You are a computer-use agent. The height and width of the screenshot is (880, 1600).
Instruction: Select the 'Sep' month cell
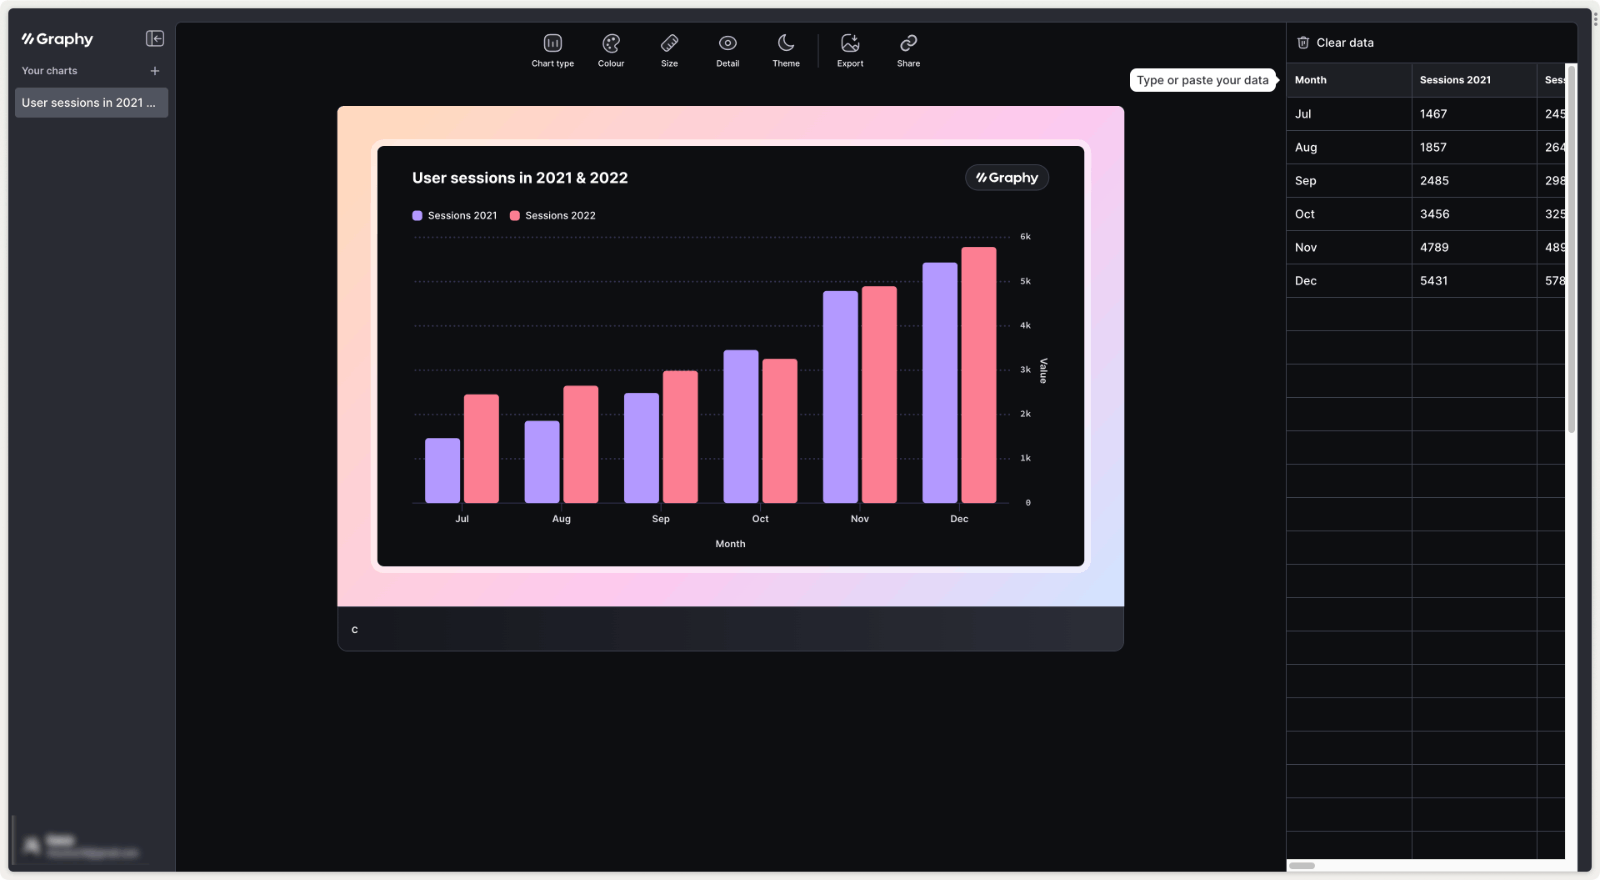(1349, 181)
